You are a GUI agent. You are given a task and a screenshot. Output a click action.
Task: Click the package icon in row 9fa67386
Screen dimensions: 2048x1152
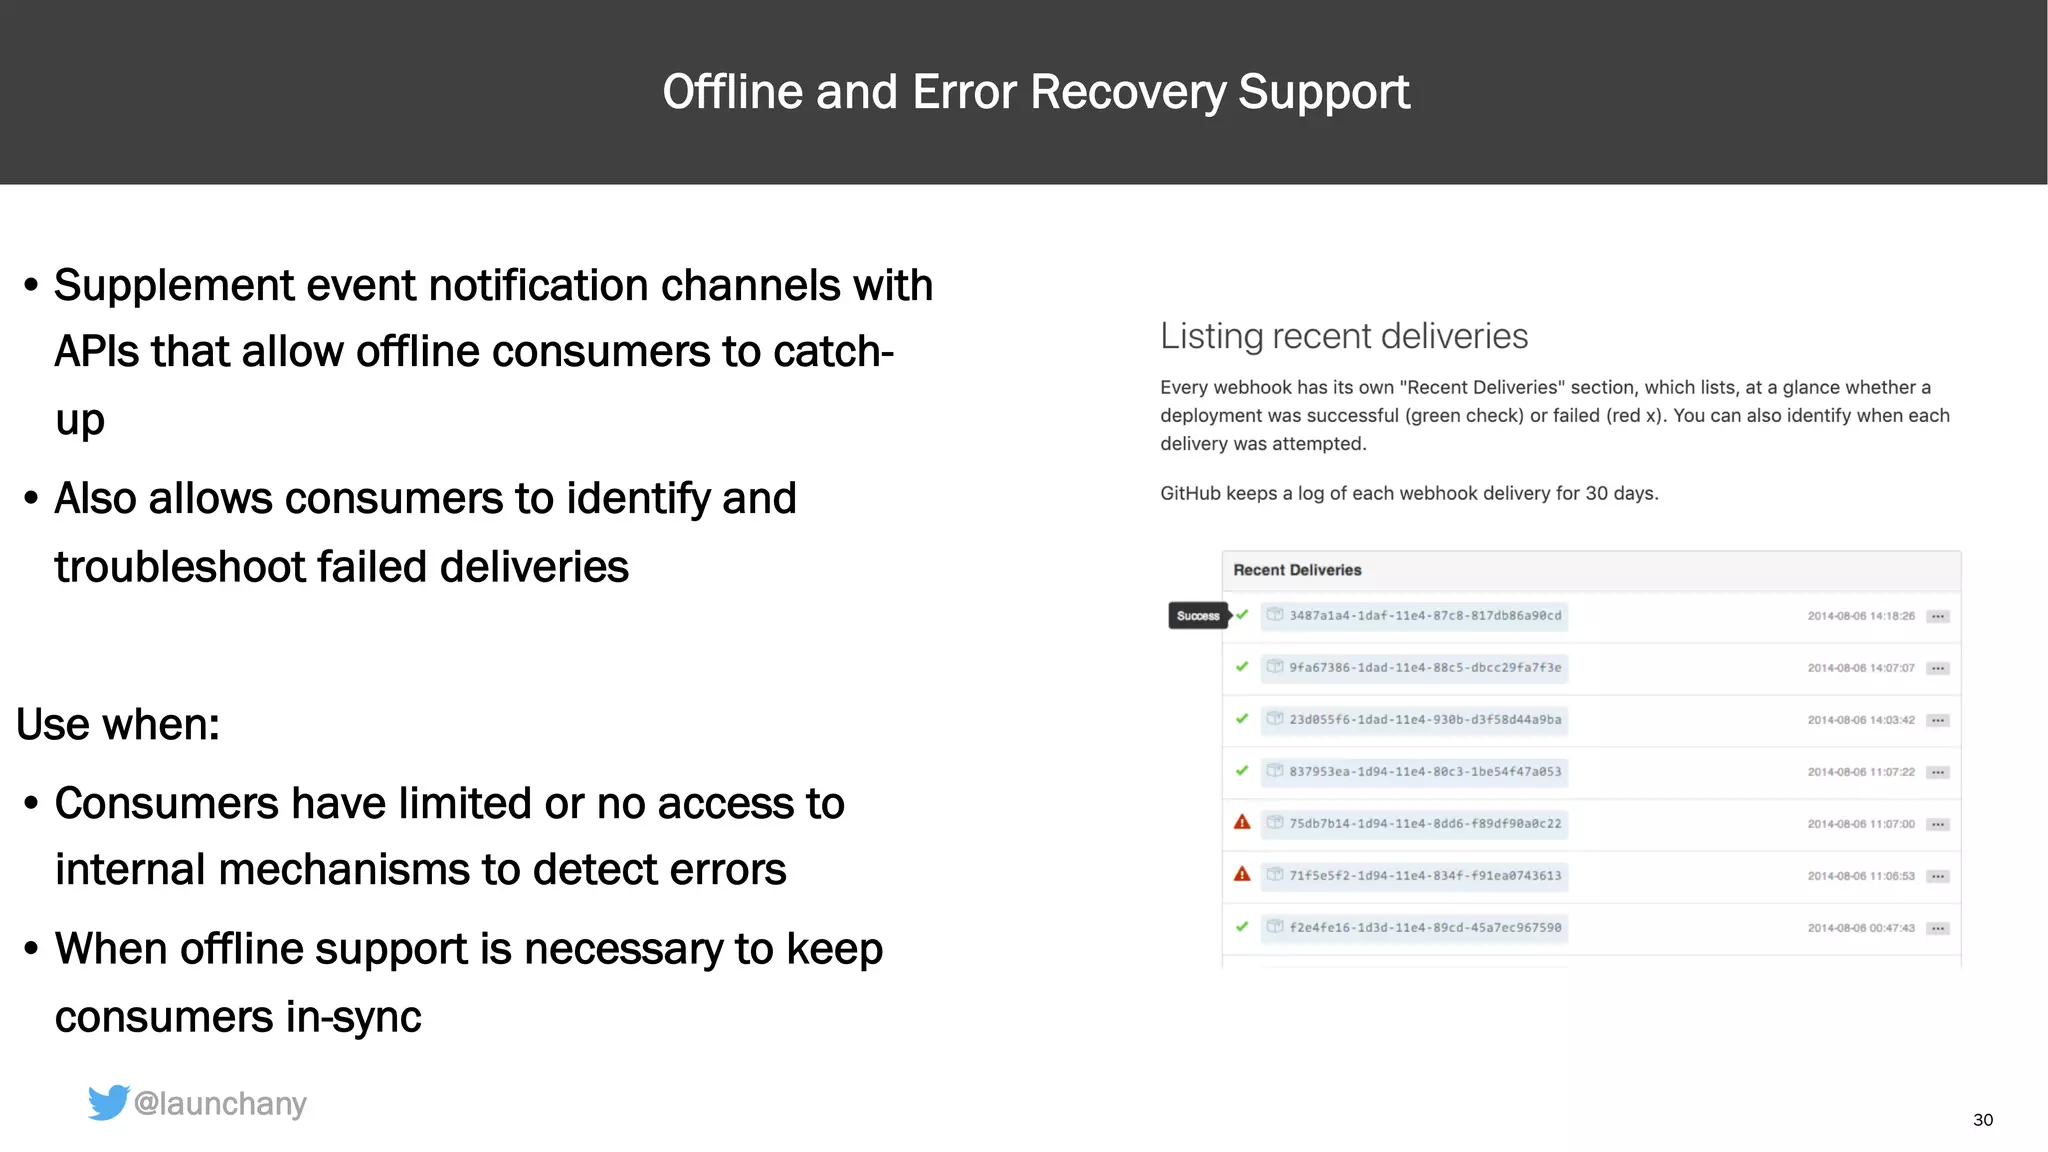pyautogui.click(x=1275, y=667)
